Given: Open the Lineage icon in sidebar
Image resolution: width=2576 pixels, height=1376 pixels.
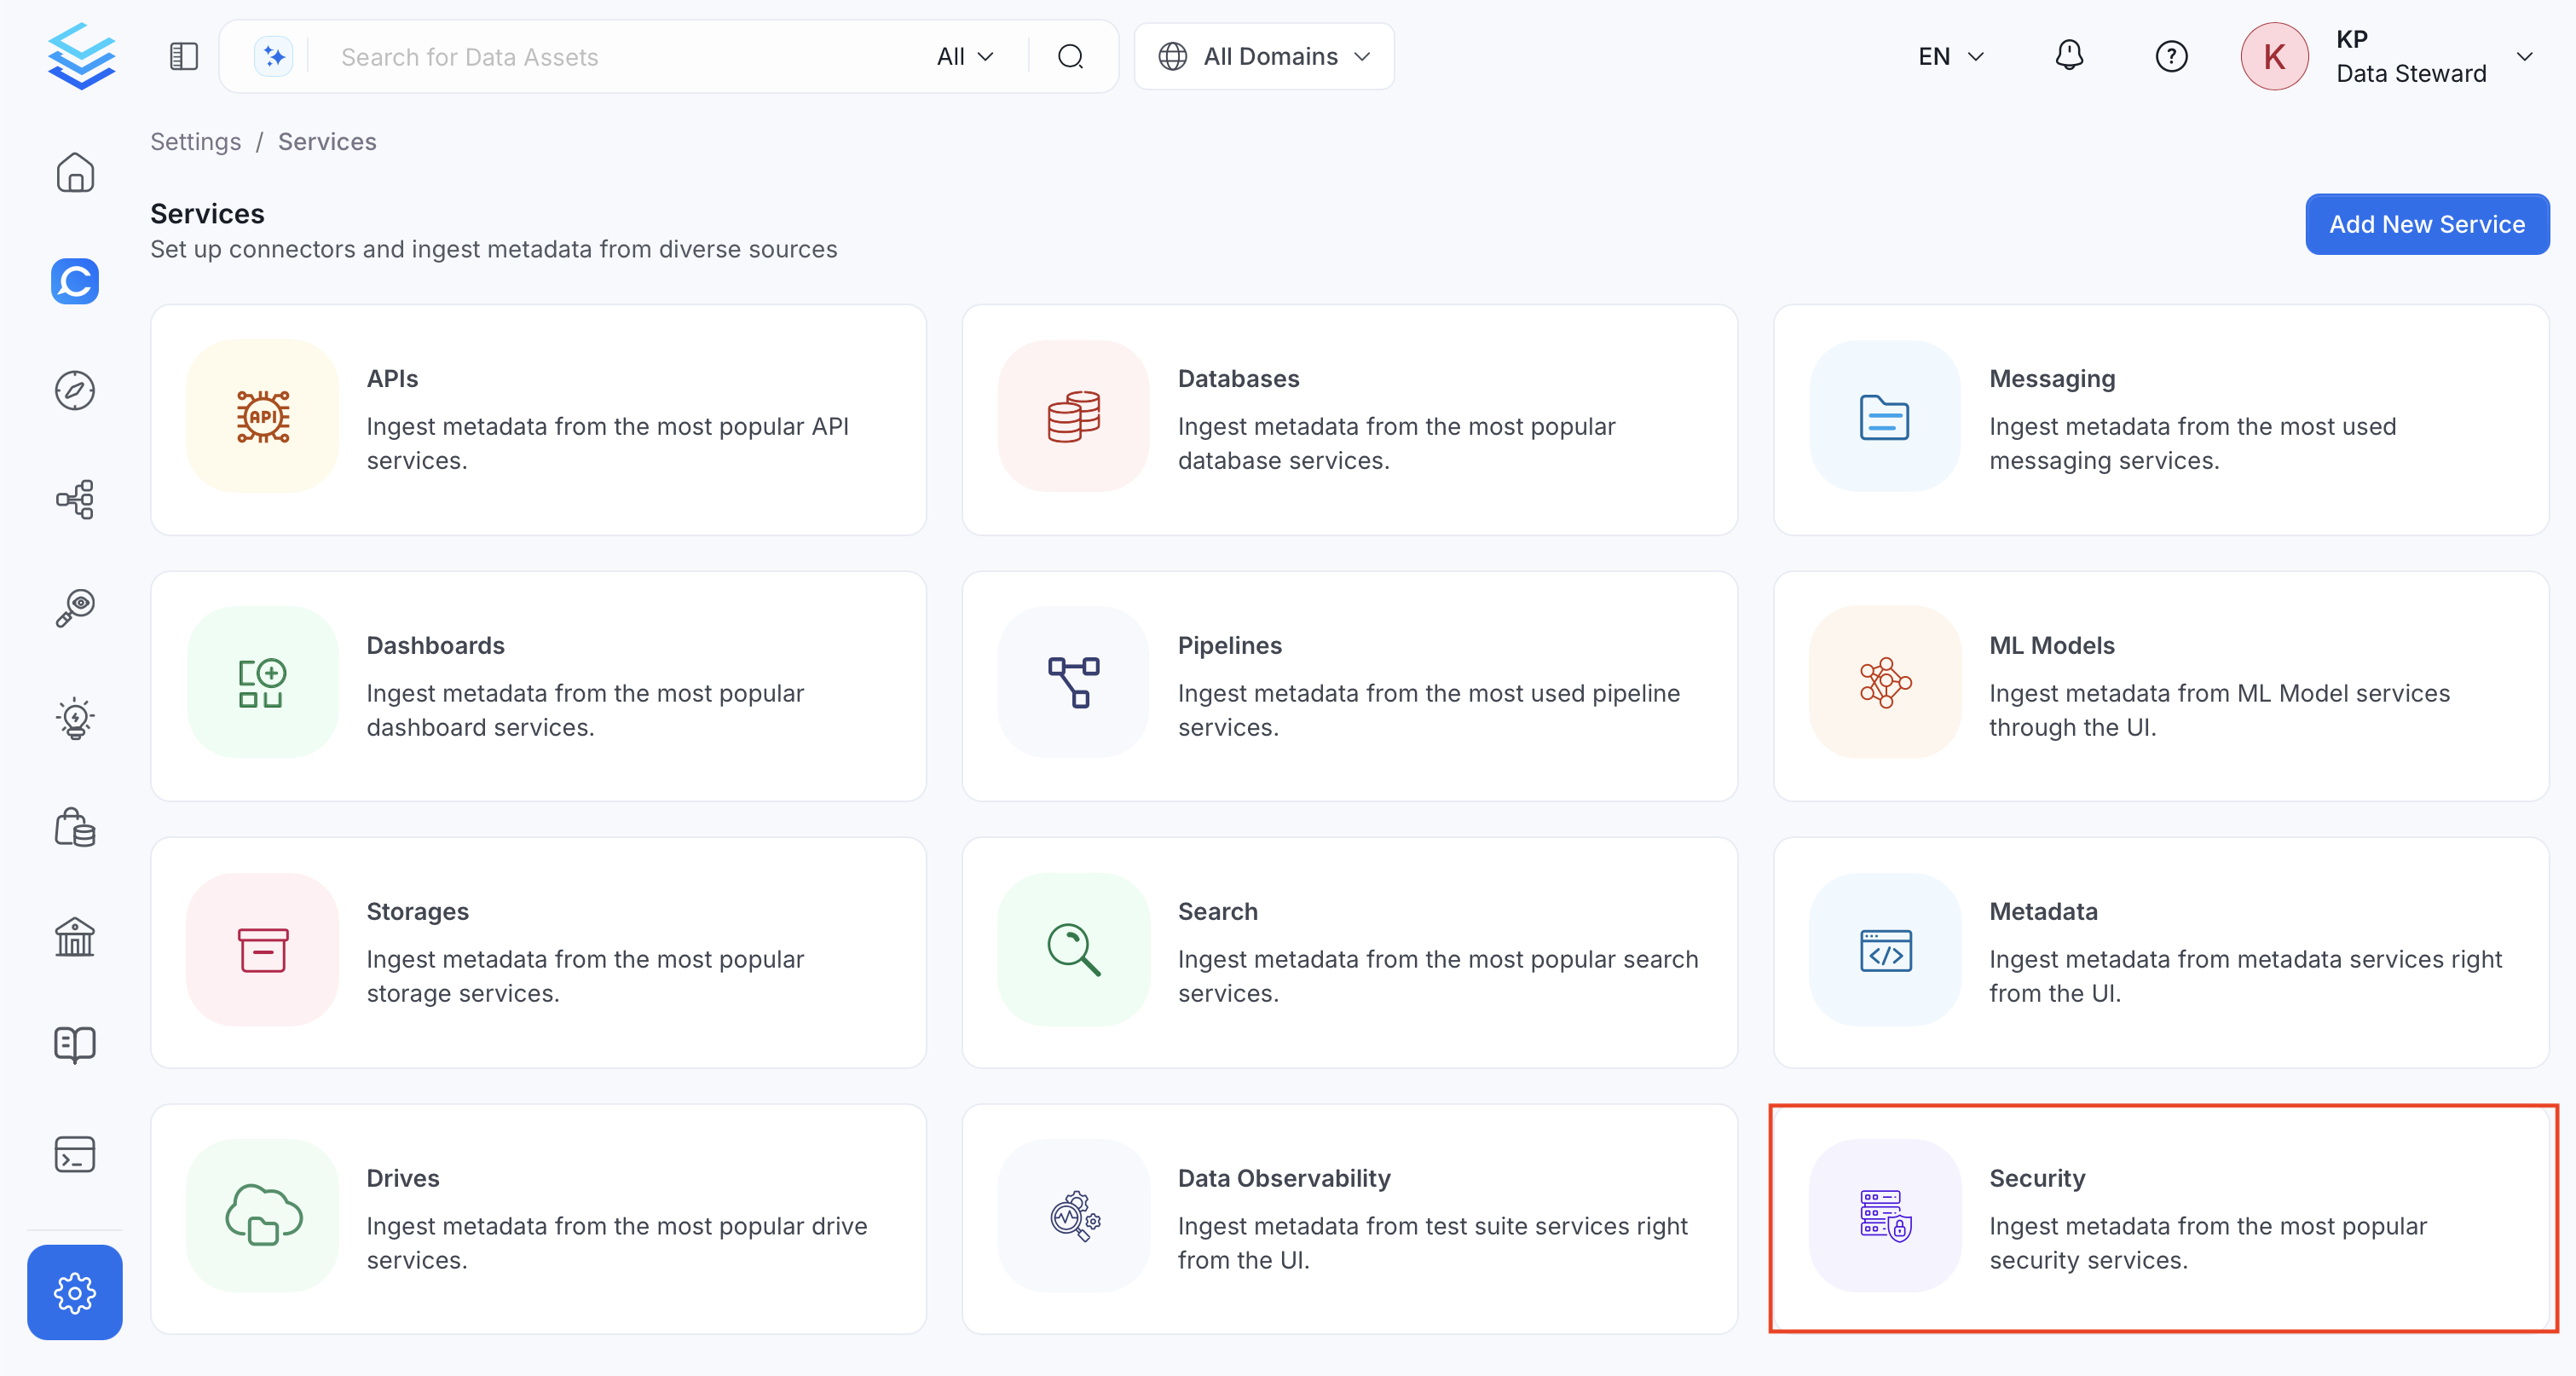Looking at the screenshot, I should (x=75, y=499).
